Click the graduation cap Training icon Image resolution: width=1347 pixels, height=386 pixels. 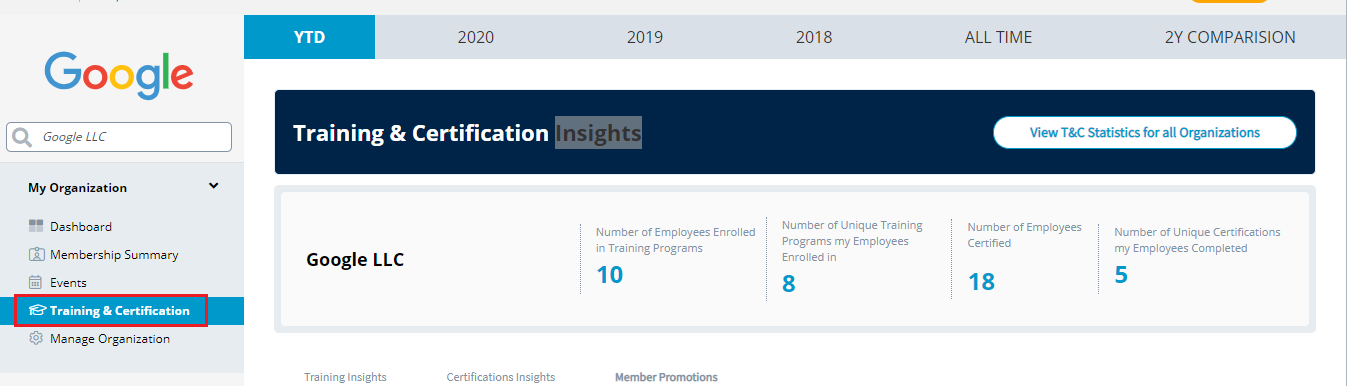pos(37,311)
